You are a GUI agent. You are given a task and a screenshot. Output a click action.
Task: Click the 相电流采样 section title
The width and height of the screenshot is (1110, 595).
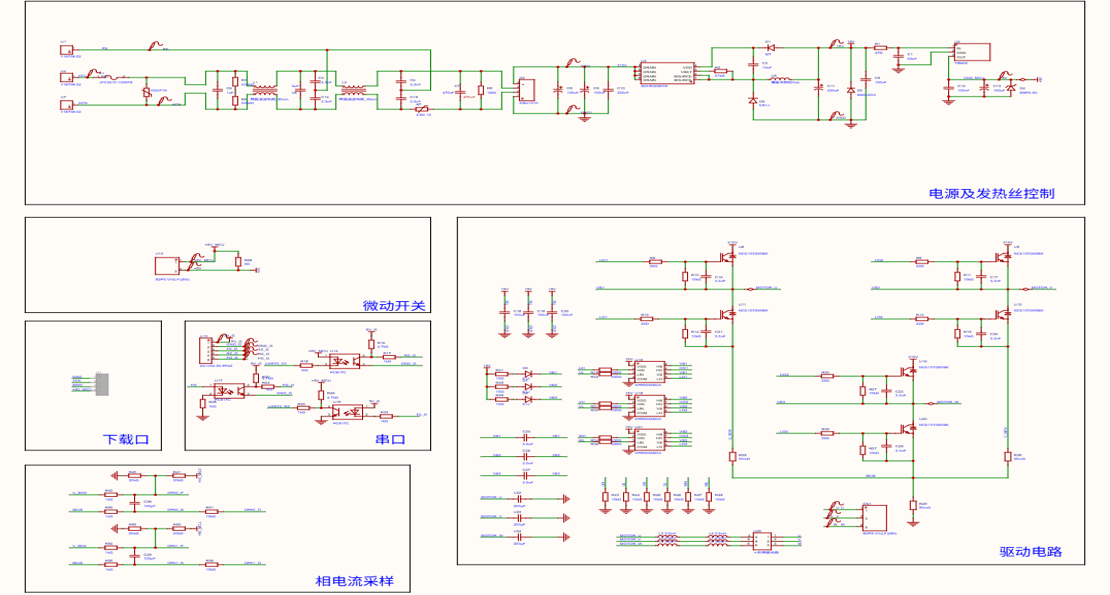[354, 581]
